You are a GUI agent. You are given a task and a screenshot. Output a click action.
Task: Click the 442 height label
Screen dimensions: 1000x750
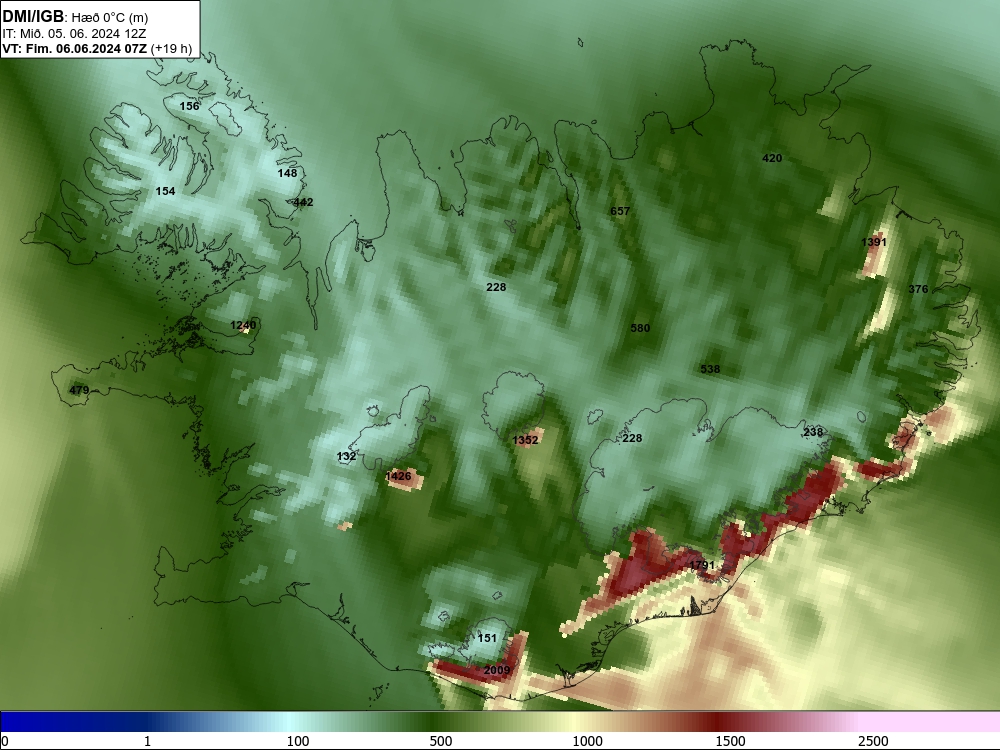coord(303,202)
